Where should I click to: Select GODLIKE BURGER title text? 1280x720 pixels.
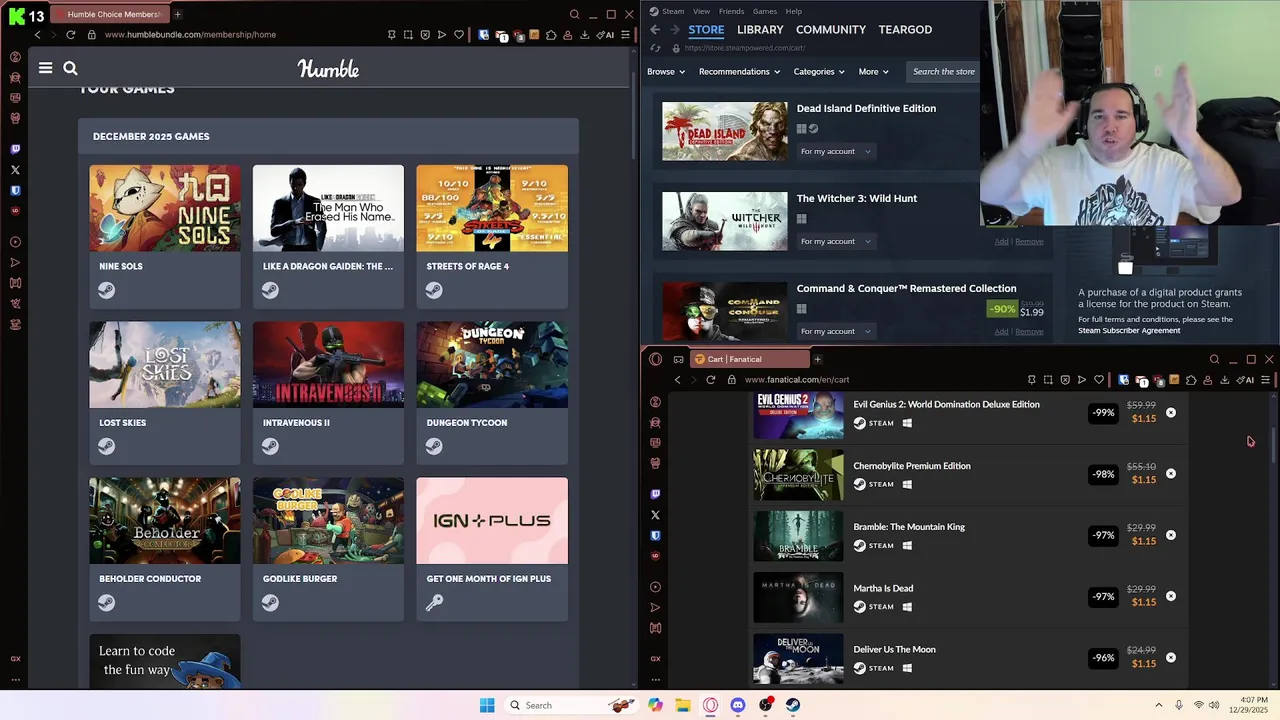pyautogui.click(x=300, y=579)
